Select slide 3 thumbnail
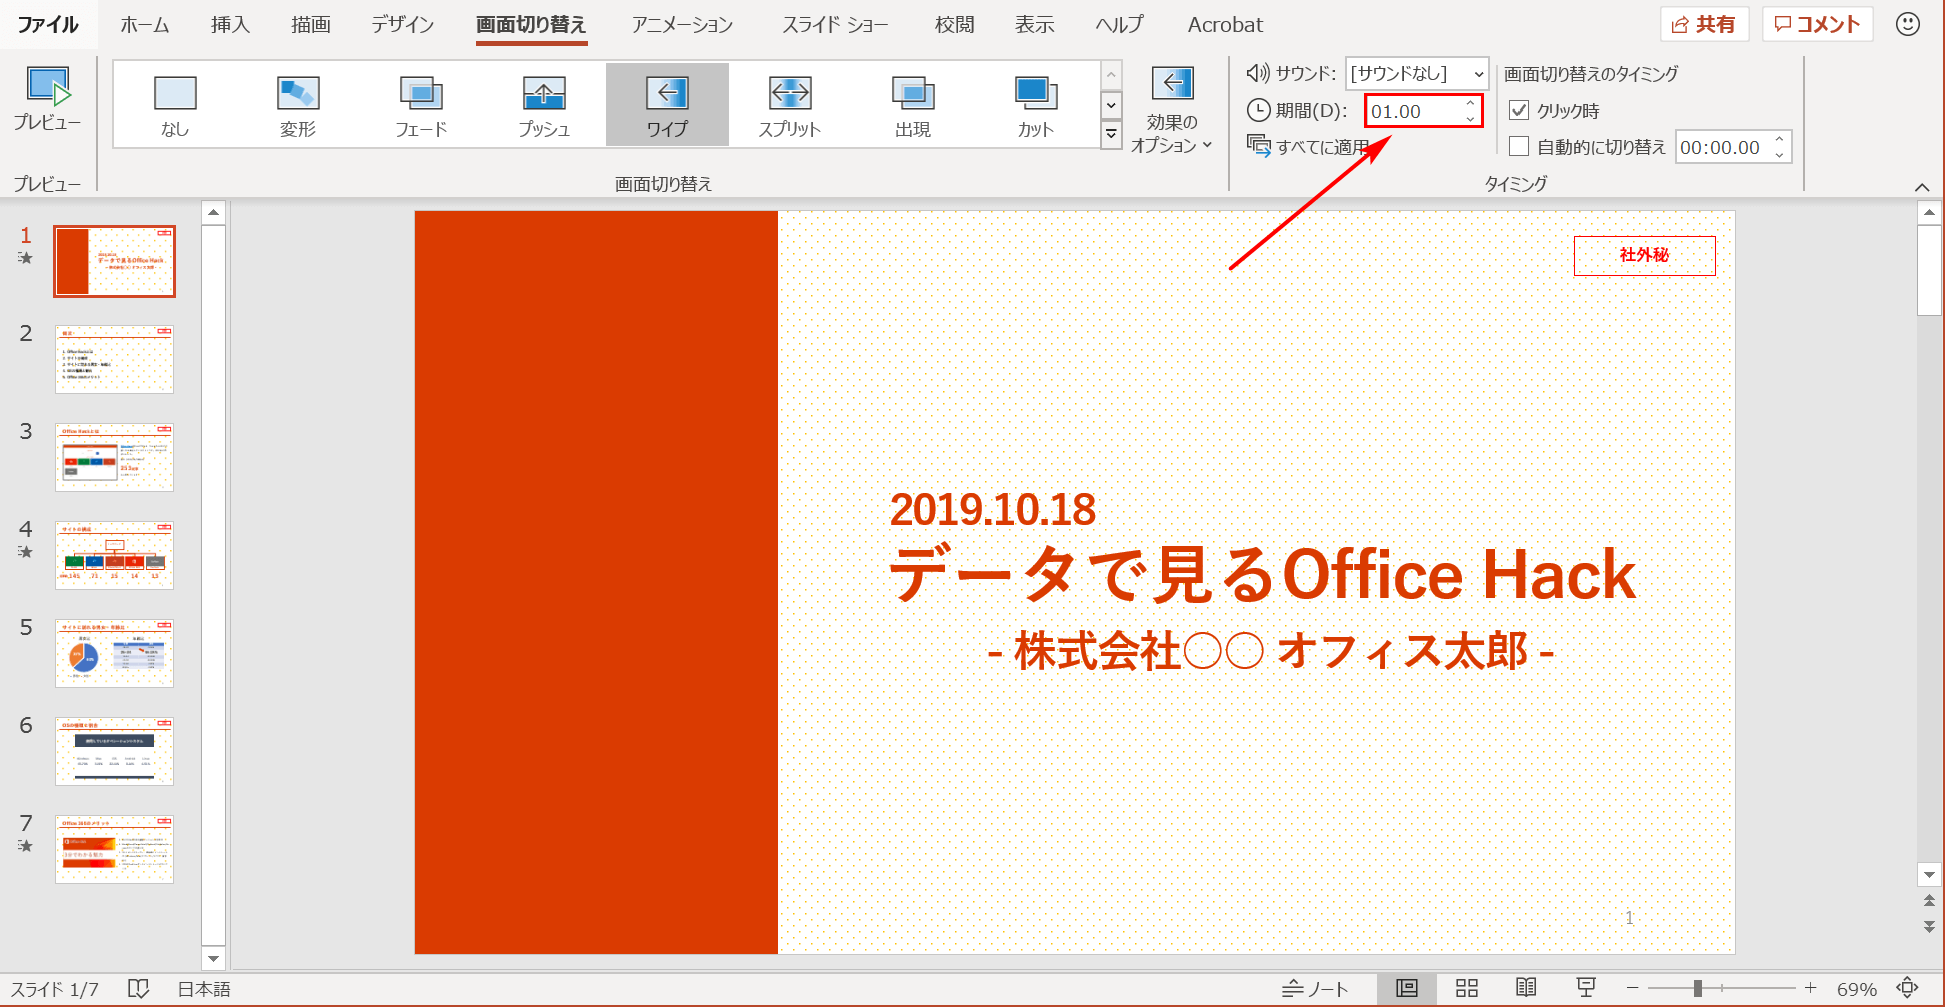Screen dimensions: 1945x1007 tap(114, 457)
